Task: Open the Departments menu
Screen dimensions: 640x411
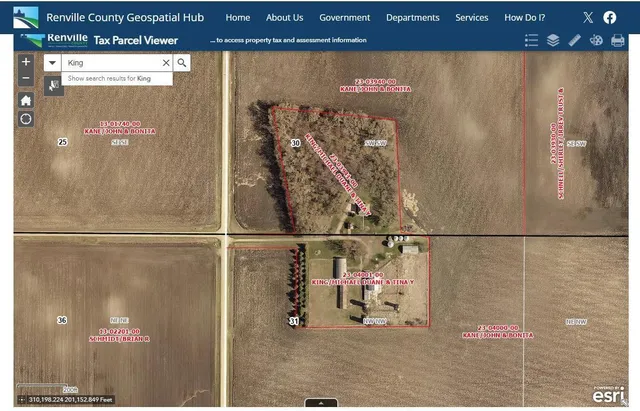Action: click(412, 17)
